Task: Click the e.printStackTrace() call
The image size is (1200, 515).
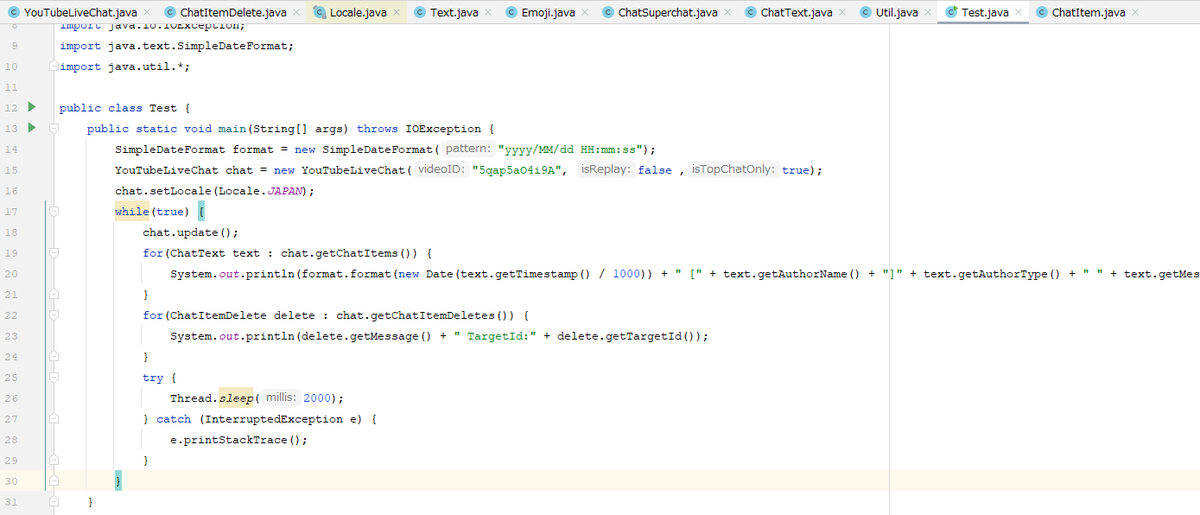Action: [236, 440]
